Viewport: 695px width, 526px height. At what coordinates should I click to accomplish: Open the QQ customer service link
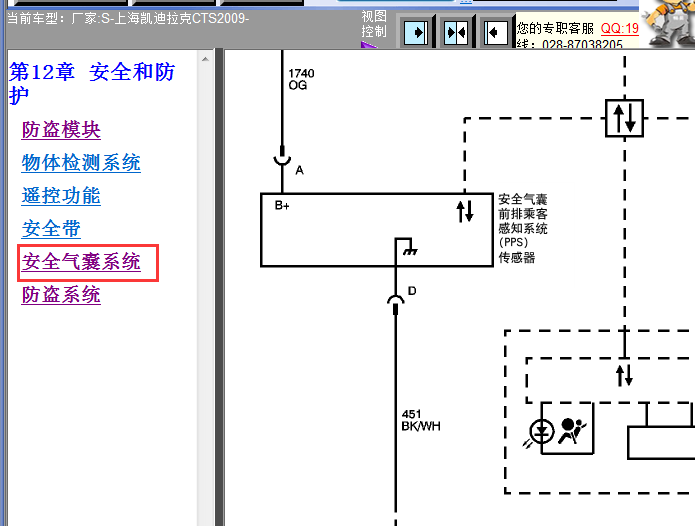click(619, 28)
